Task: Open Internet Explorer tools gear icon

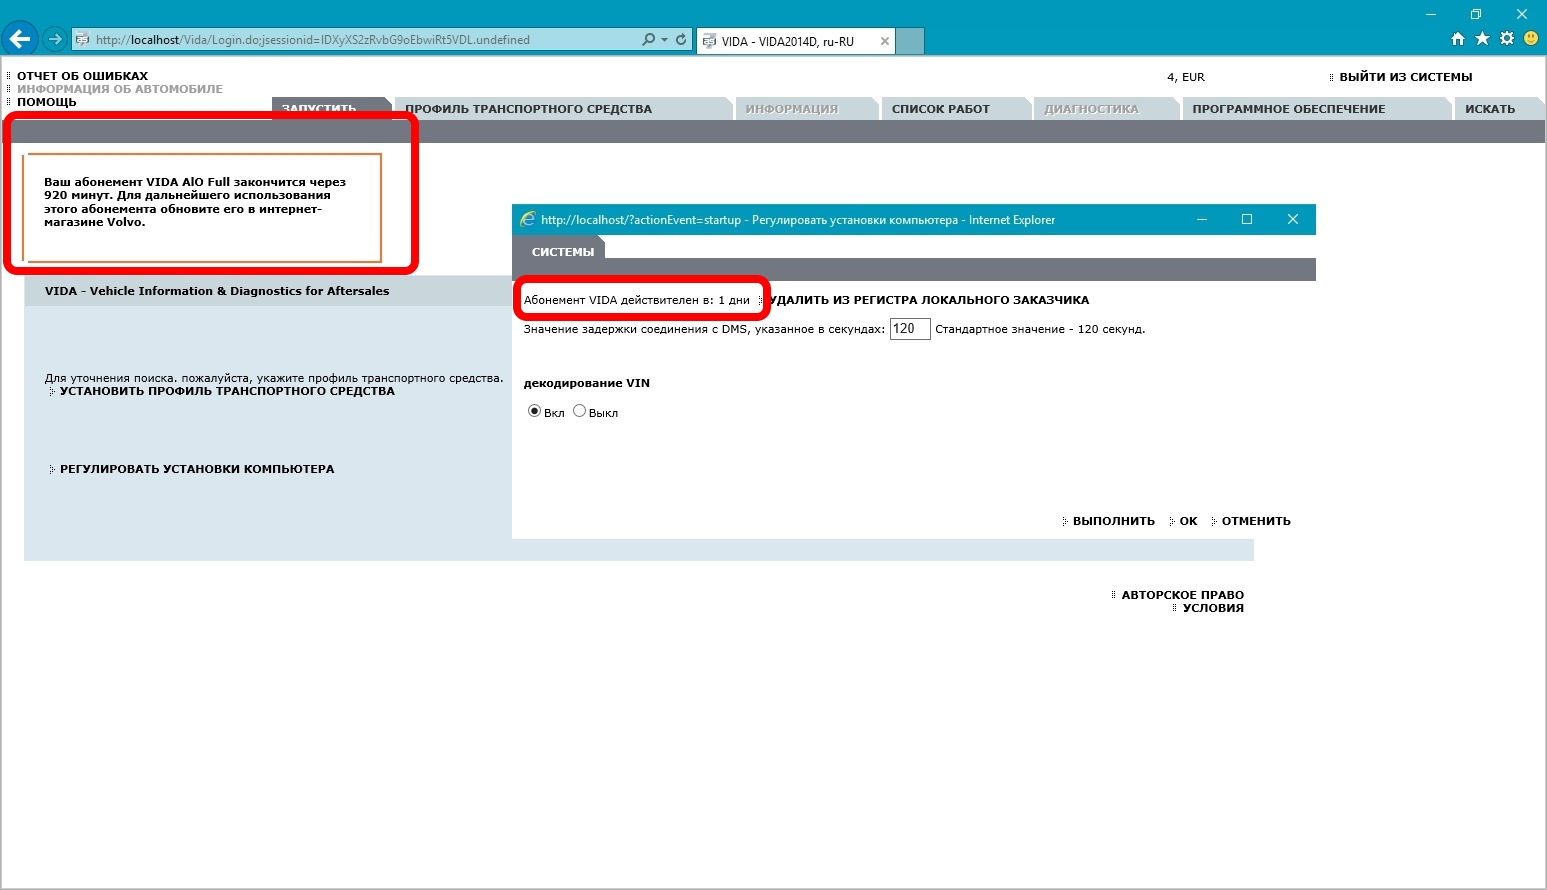Action: point(1506,39)
